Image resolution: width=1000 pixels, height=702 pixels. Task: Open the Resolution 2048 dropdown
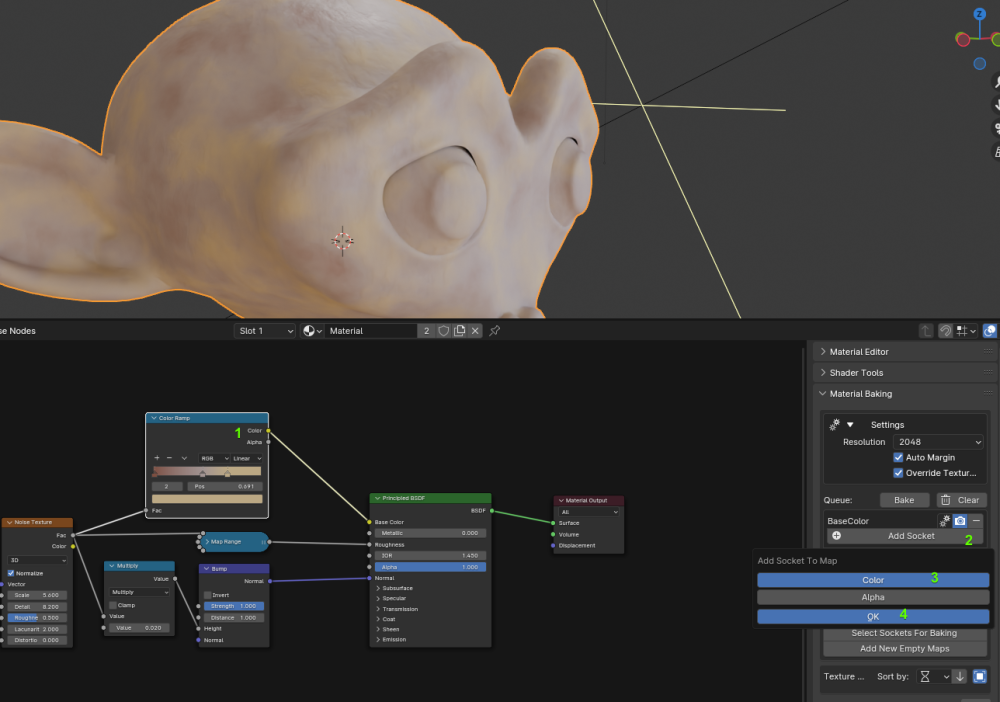point(938,442)
